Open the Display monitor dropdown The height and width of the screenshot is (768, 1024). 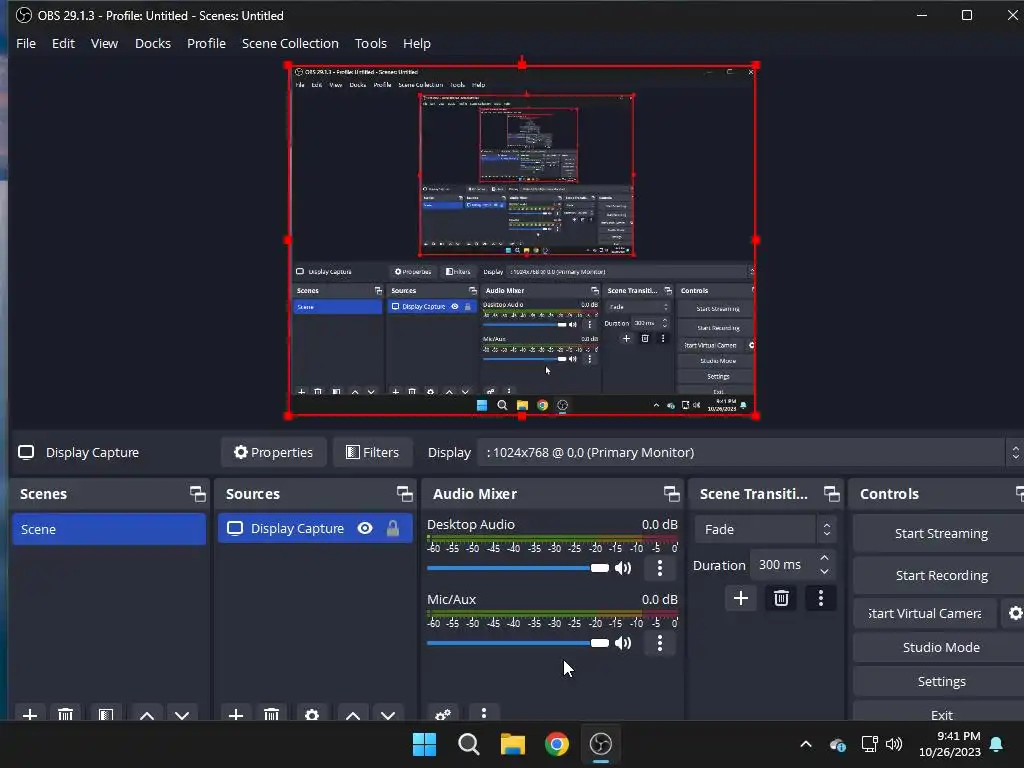pos(749,452)
